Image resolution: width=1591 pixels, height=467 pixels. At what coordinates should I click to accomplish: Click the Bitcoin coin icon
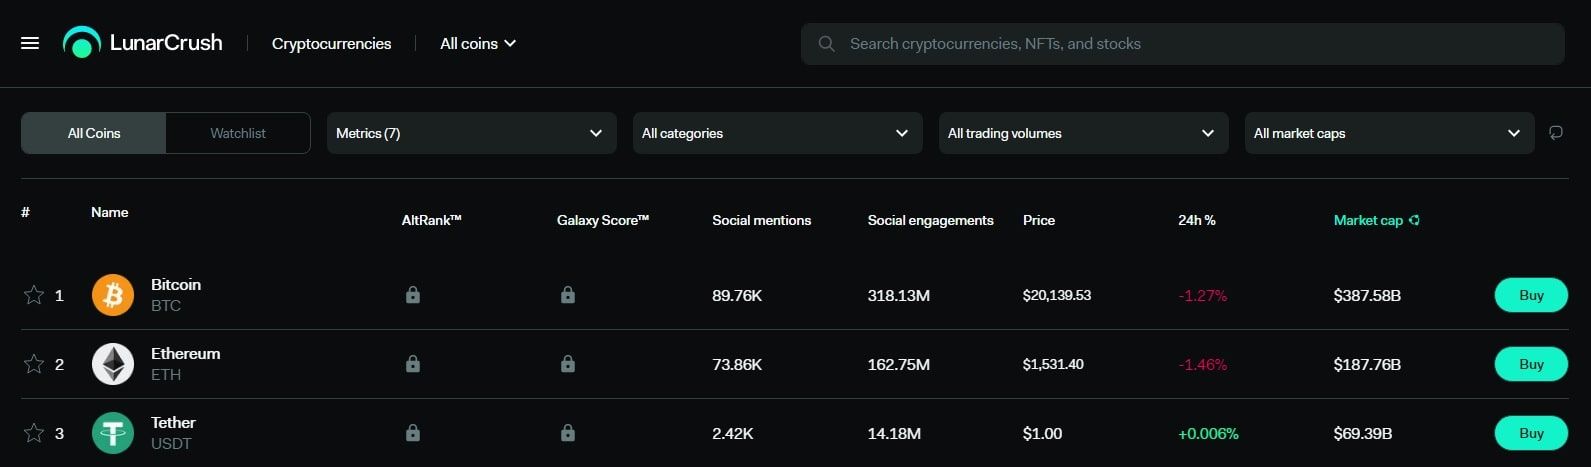113,295
